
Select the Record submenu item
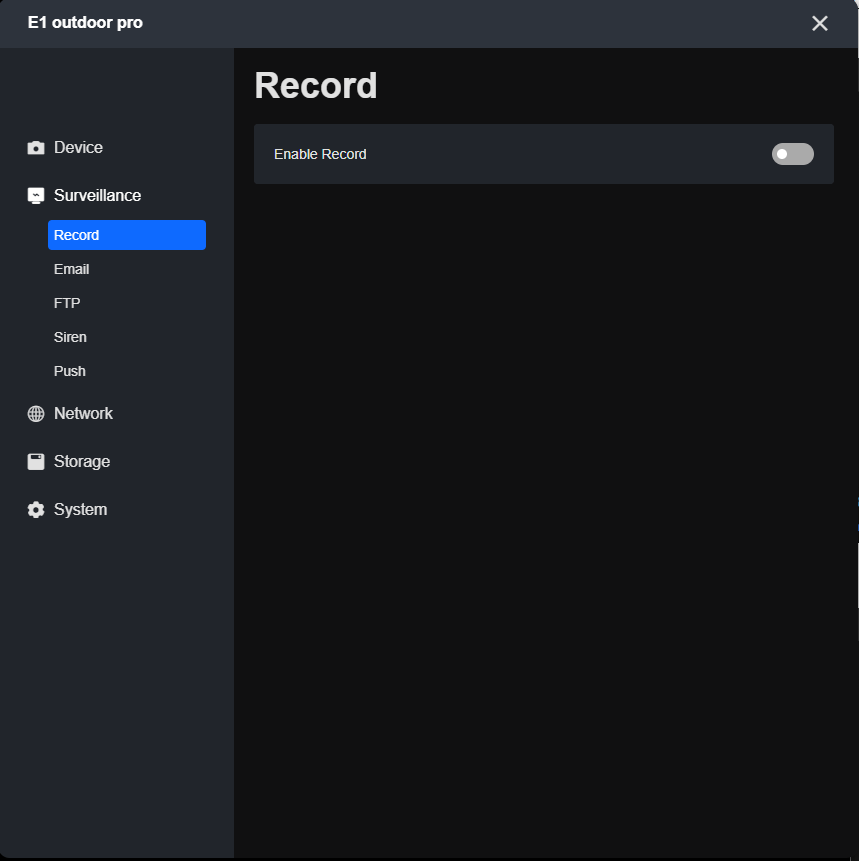[126, 235]
